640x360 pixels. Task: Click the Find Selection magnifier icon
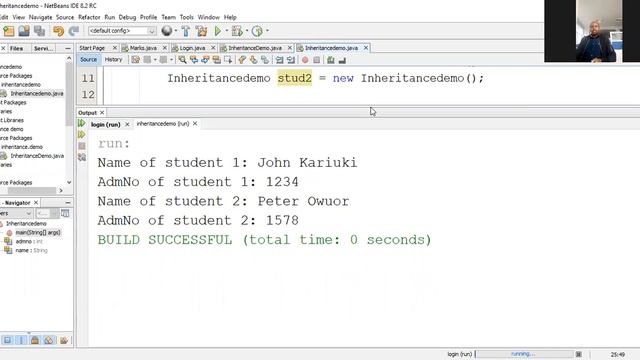click(182, 60)
